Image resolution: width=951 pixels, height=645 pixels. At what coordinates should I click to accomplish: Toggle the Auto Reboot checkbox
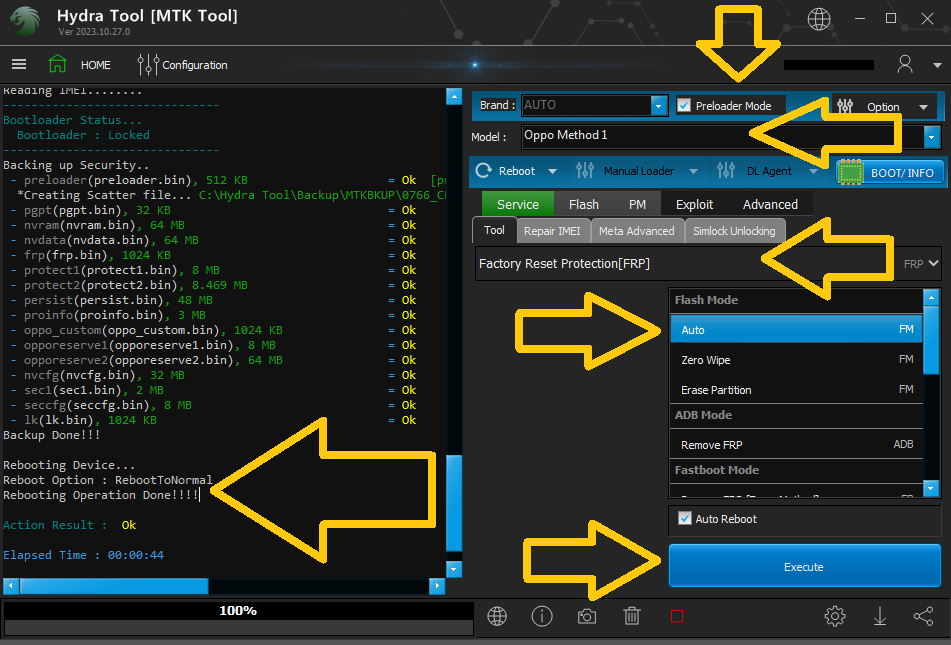click(x=684, y=519)
